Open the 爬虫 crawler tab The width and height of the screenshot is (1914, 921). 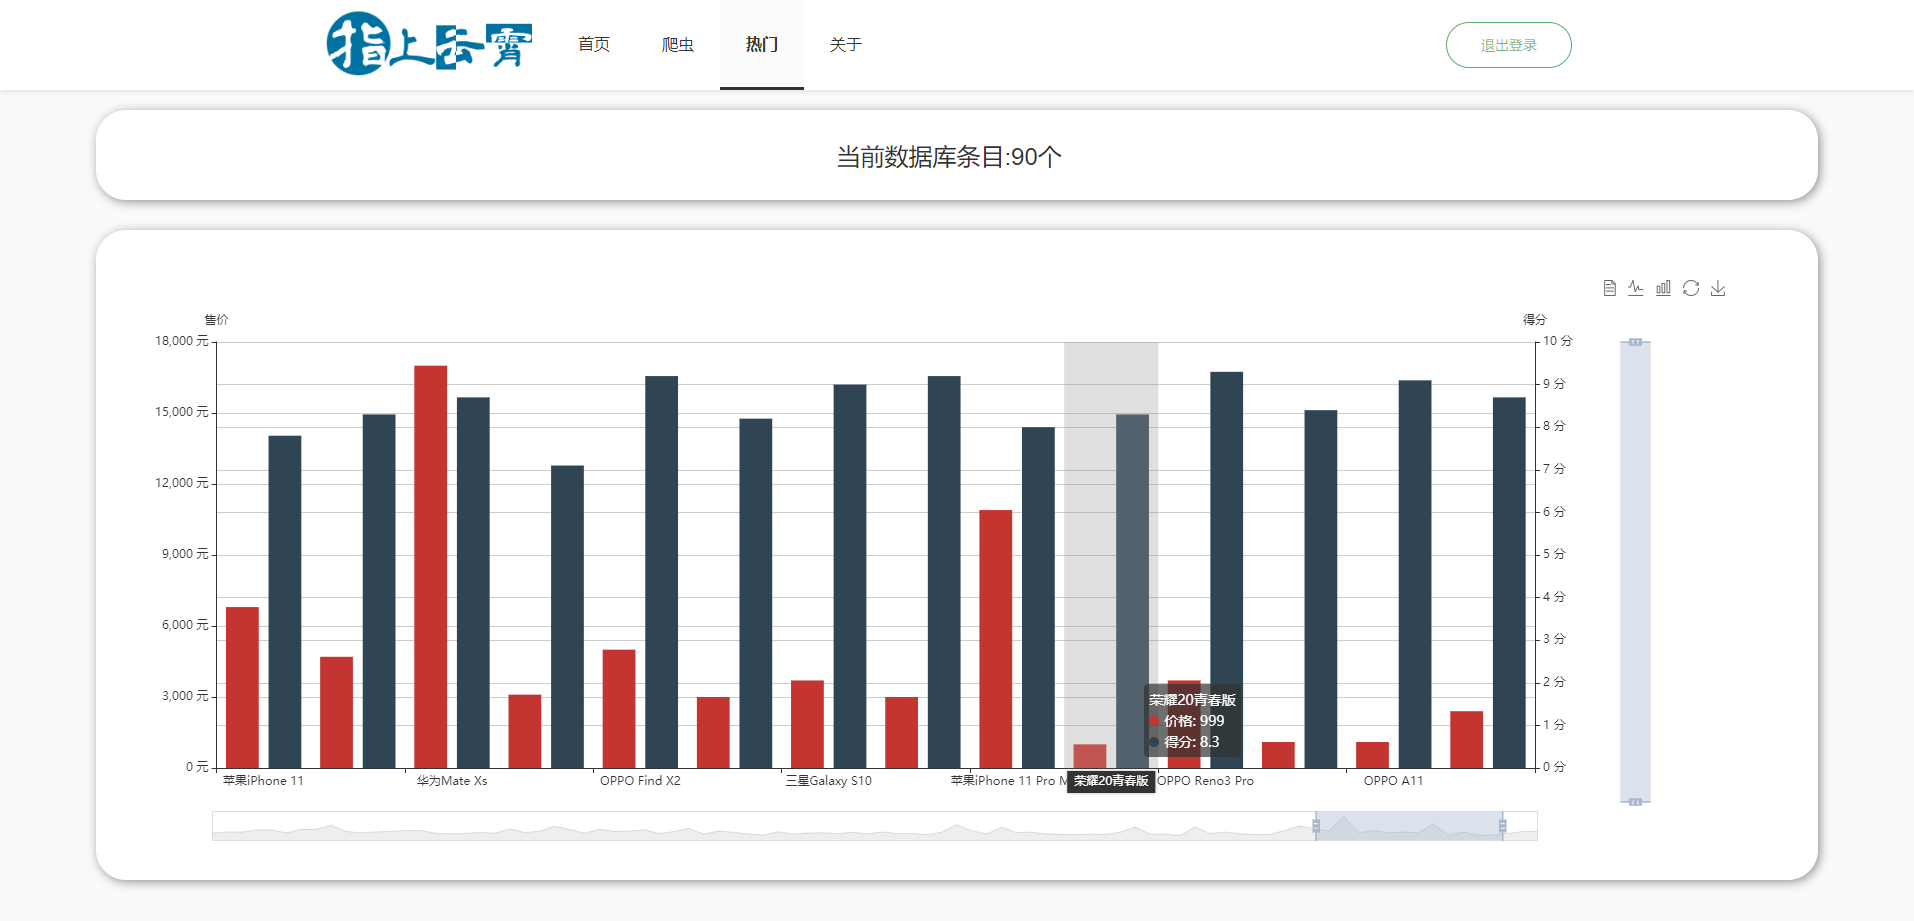[678, 45]
